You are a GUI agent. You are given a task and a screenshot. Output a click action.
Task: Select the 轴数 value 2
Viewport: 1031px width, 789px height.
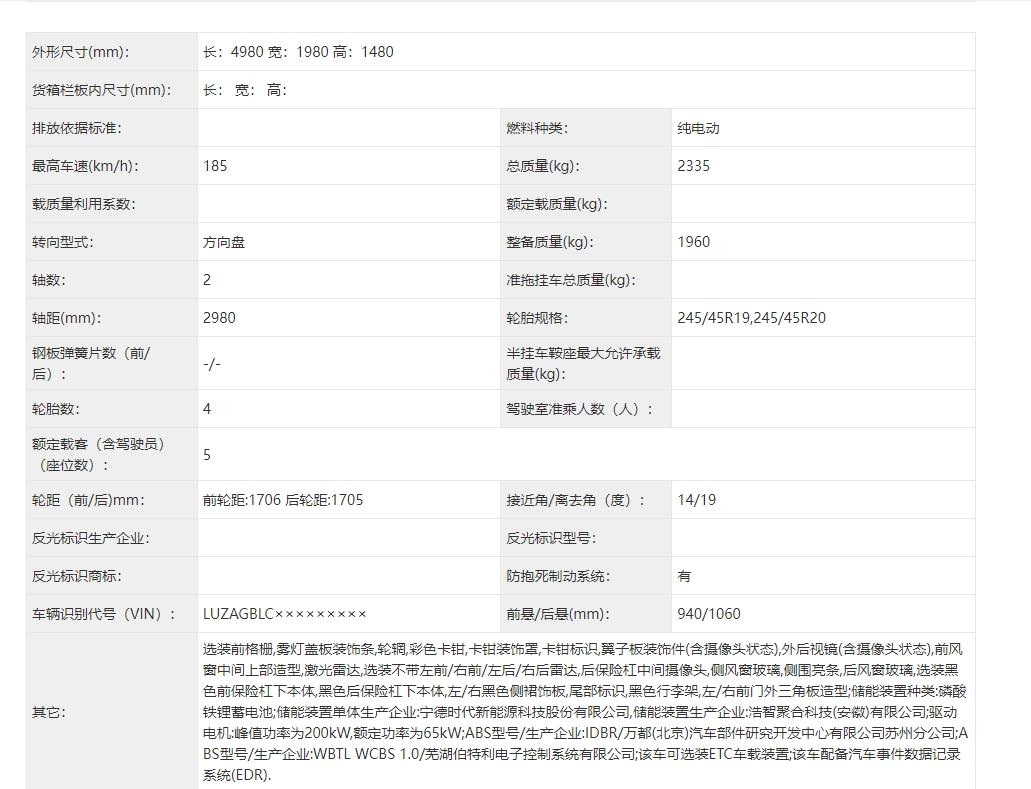206,279
